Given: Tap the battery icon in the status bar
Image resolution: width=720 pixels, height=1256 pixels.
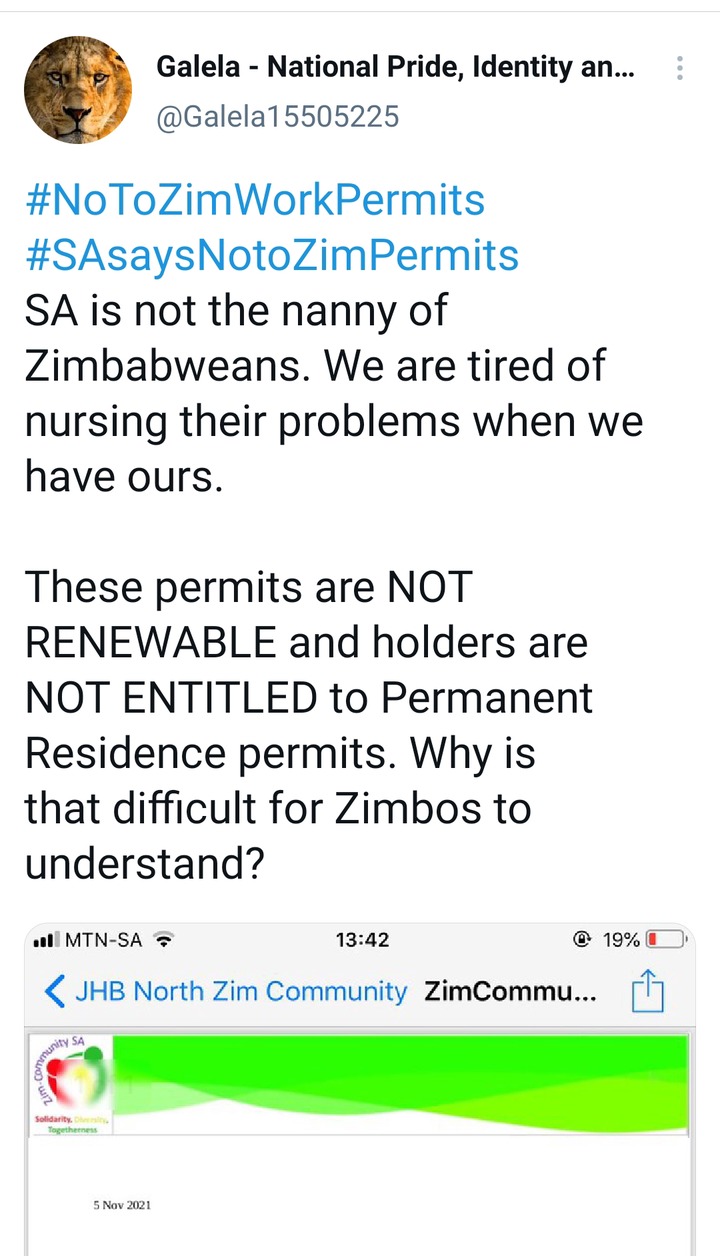Looking at the screenshot, I should (665, 940).
